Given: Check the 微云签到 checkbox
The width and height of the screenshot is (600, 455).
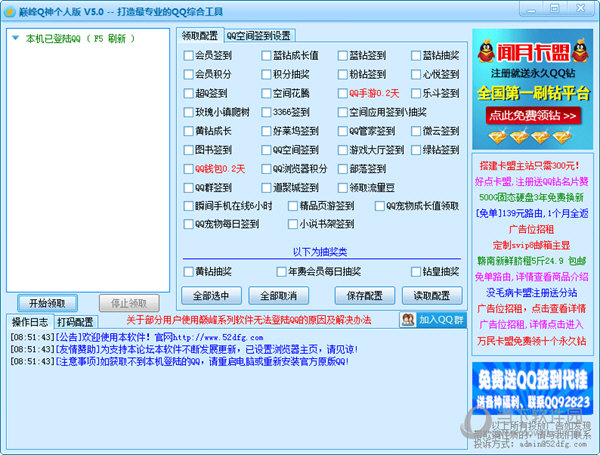Looking at the screenshot, I should [x=416, y=131].
